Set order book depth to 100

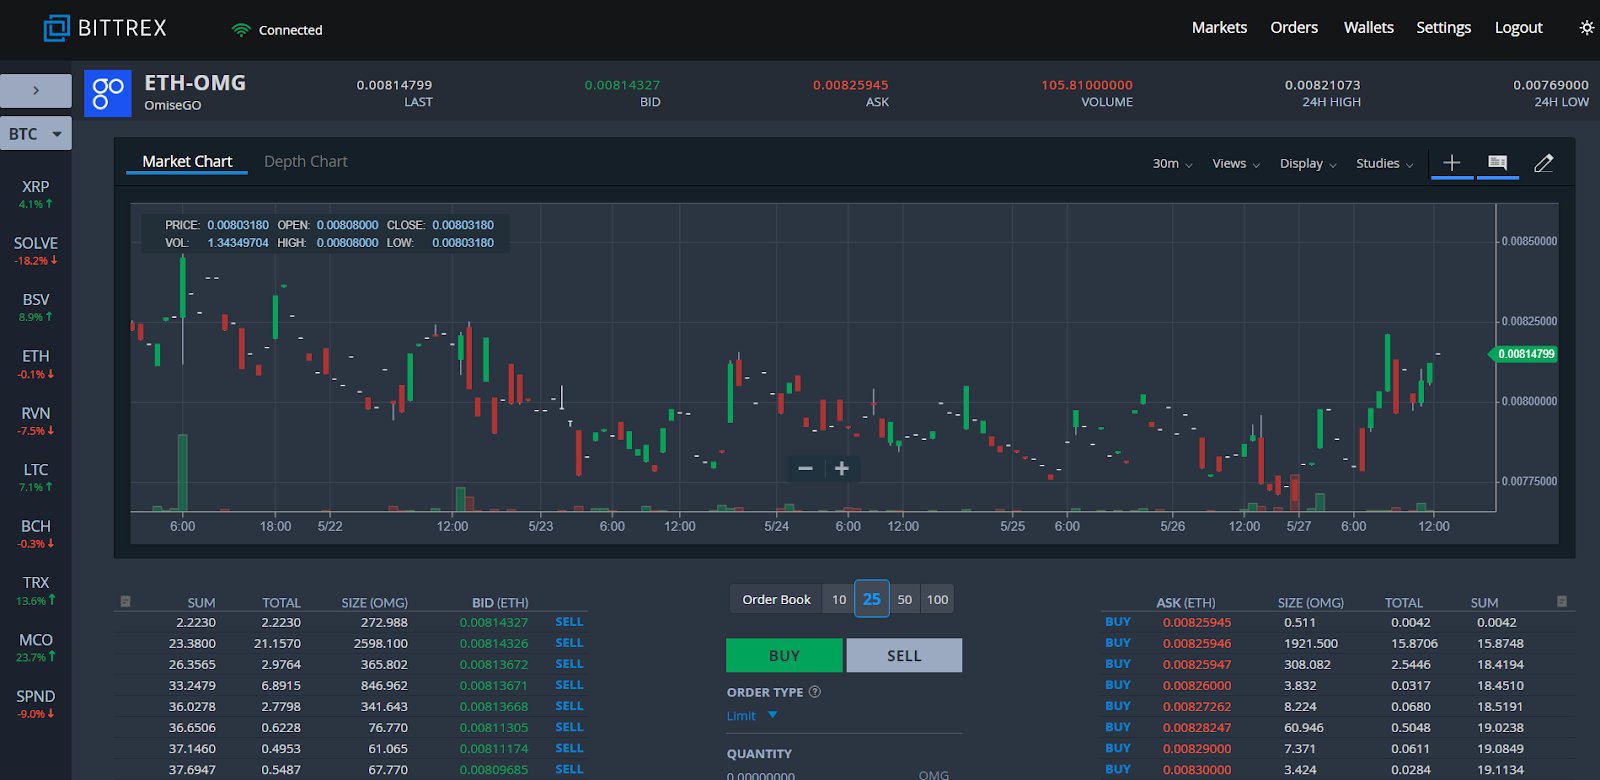937,600
